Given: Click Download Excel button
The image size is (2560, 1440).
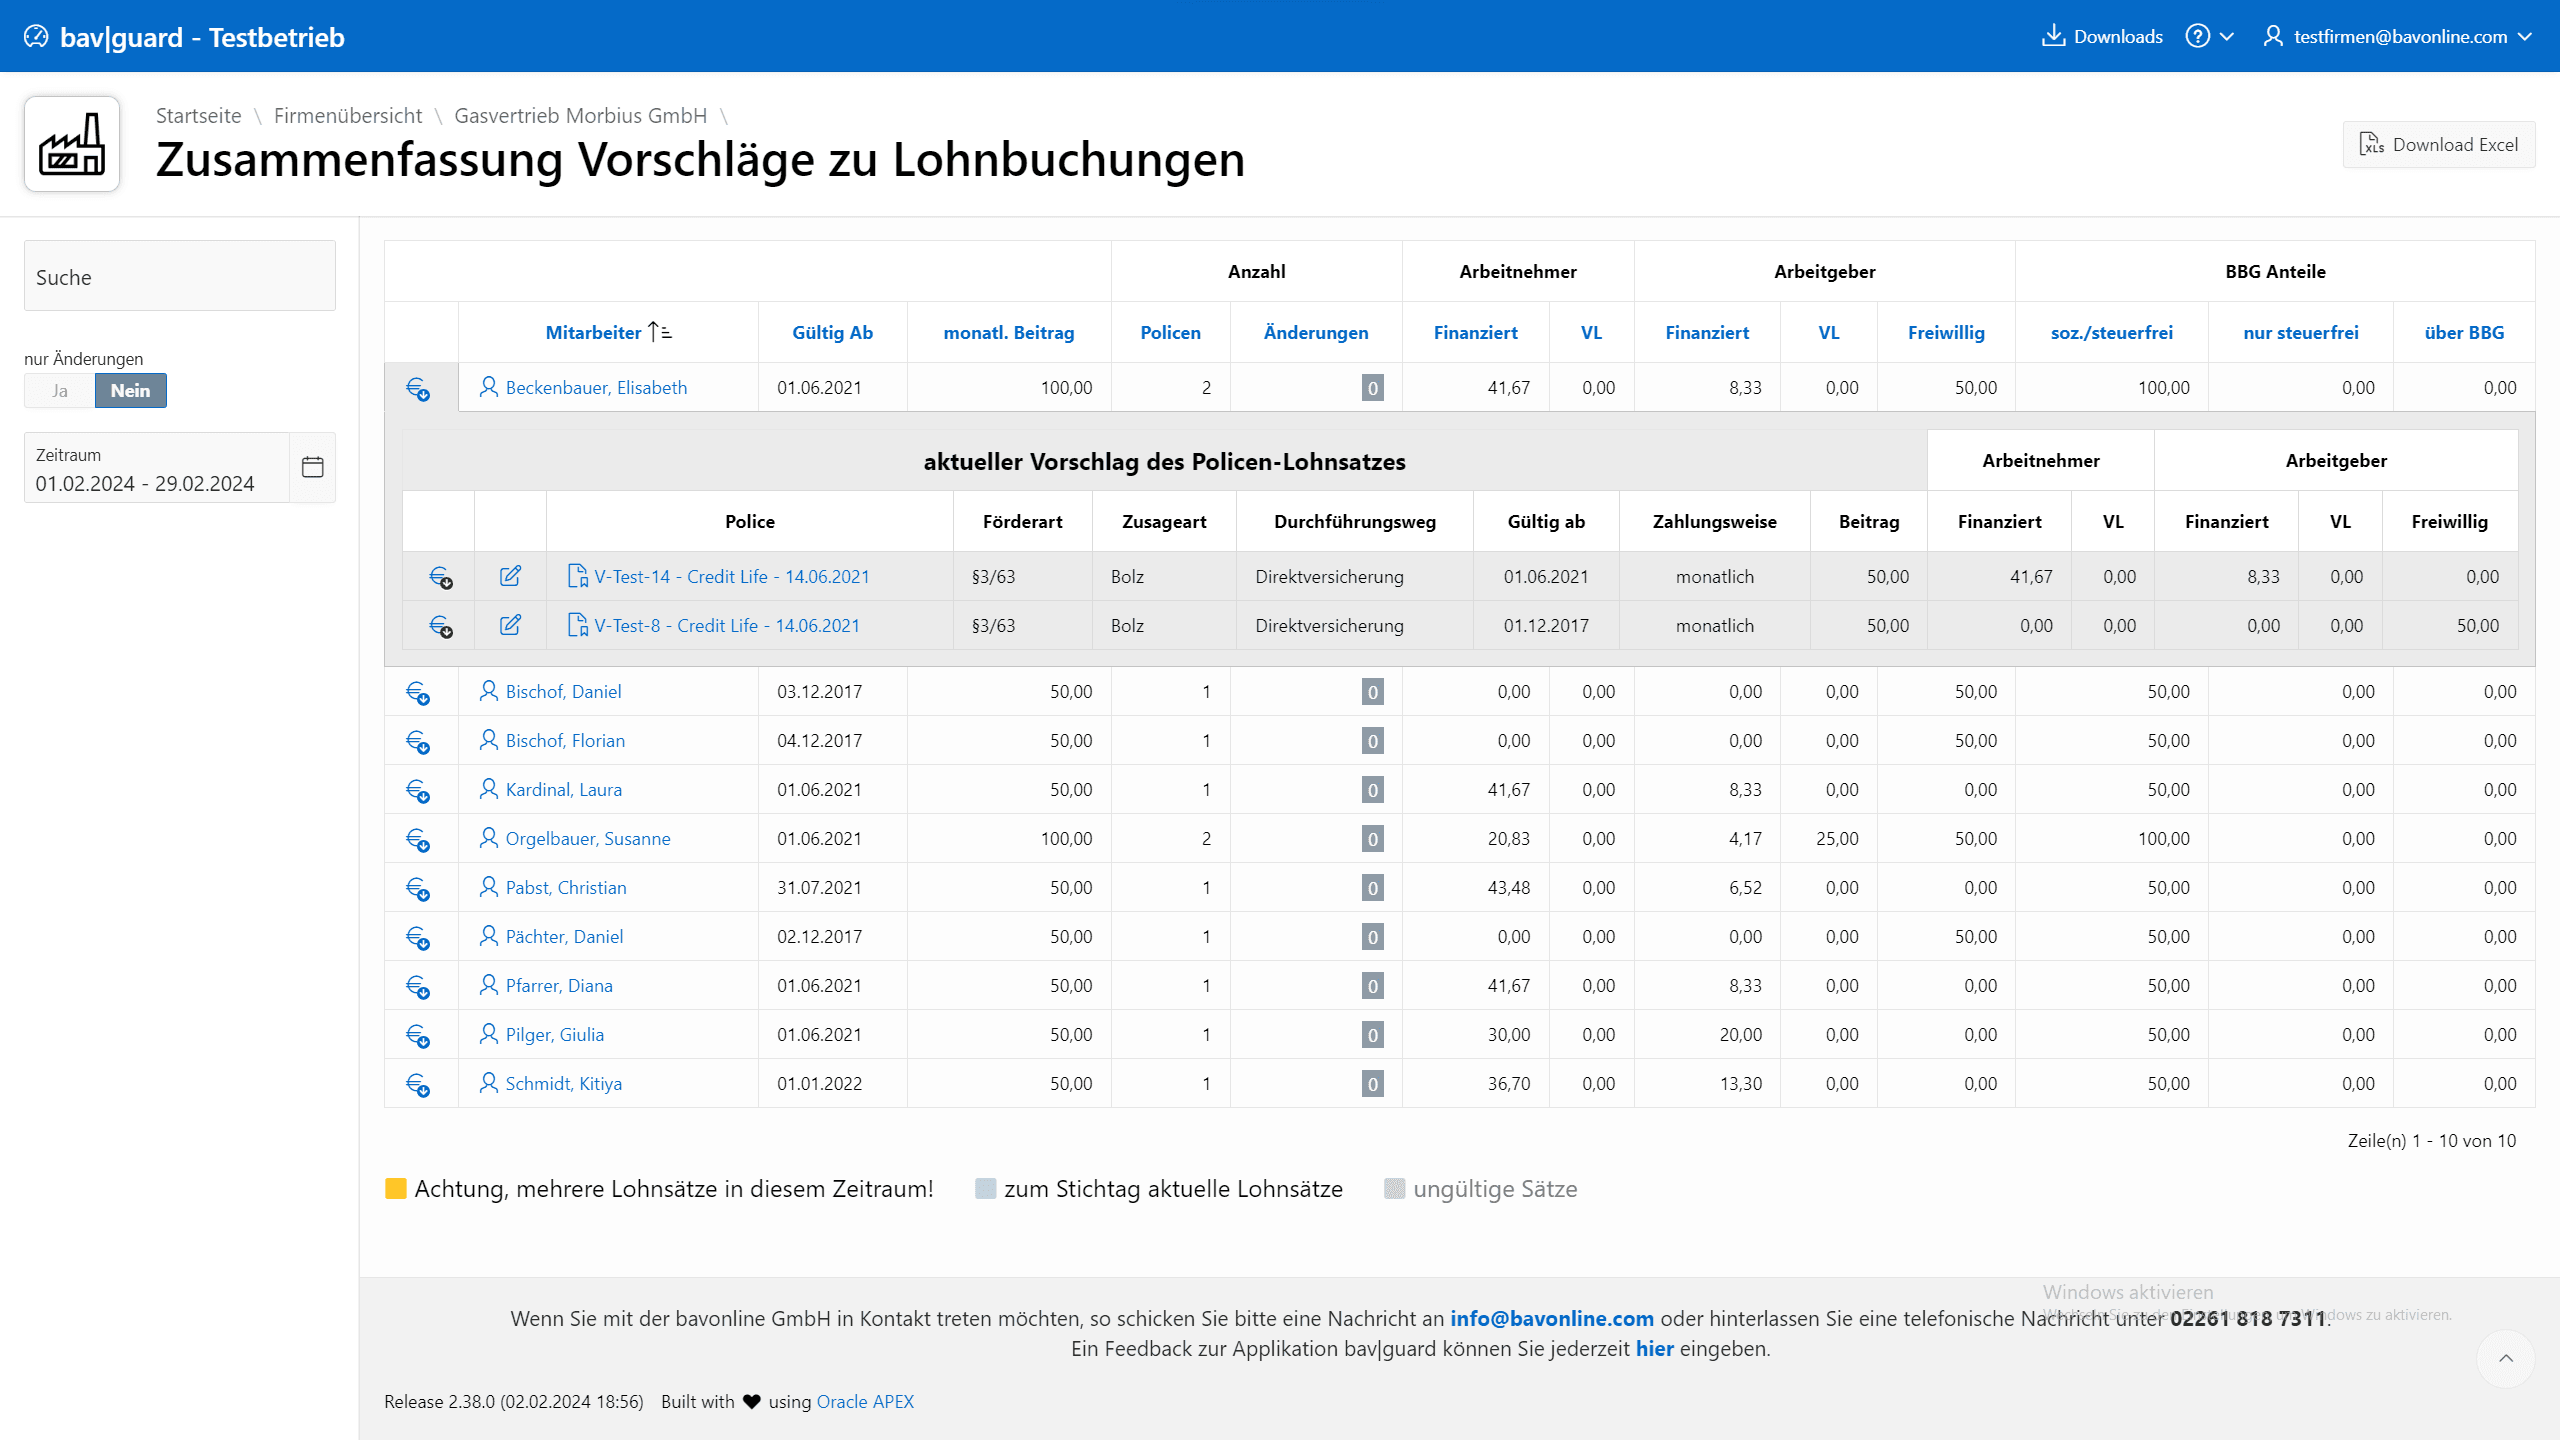Looking at the screenshot, I should click(2438, 145).
